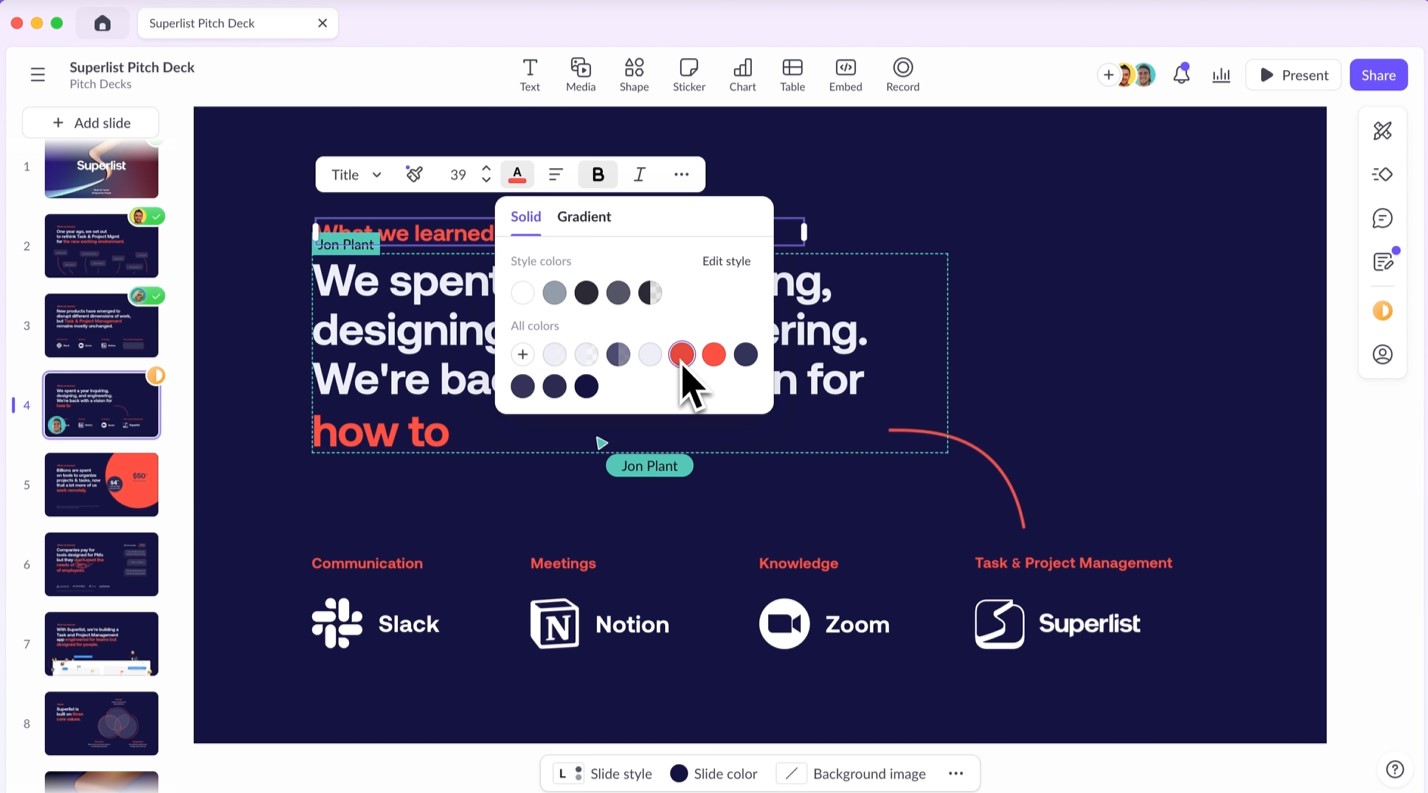Insert a Table from toolbar

pos(792,74)
